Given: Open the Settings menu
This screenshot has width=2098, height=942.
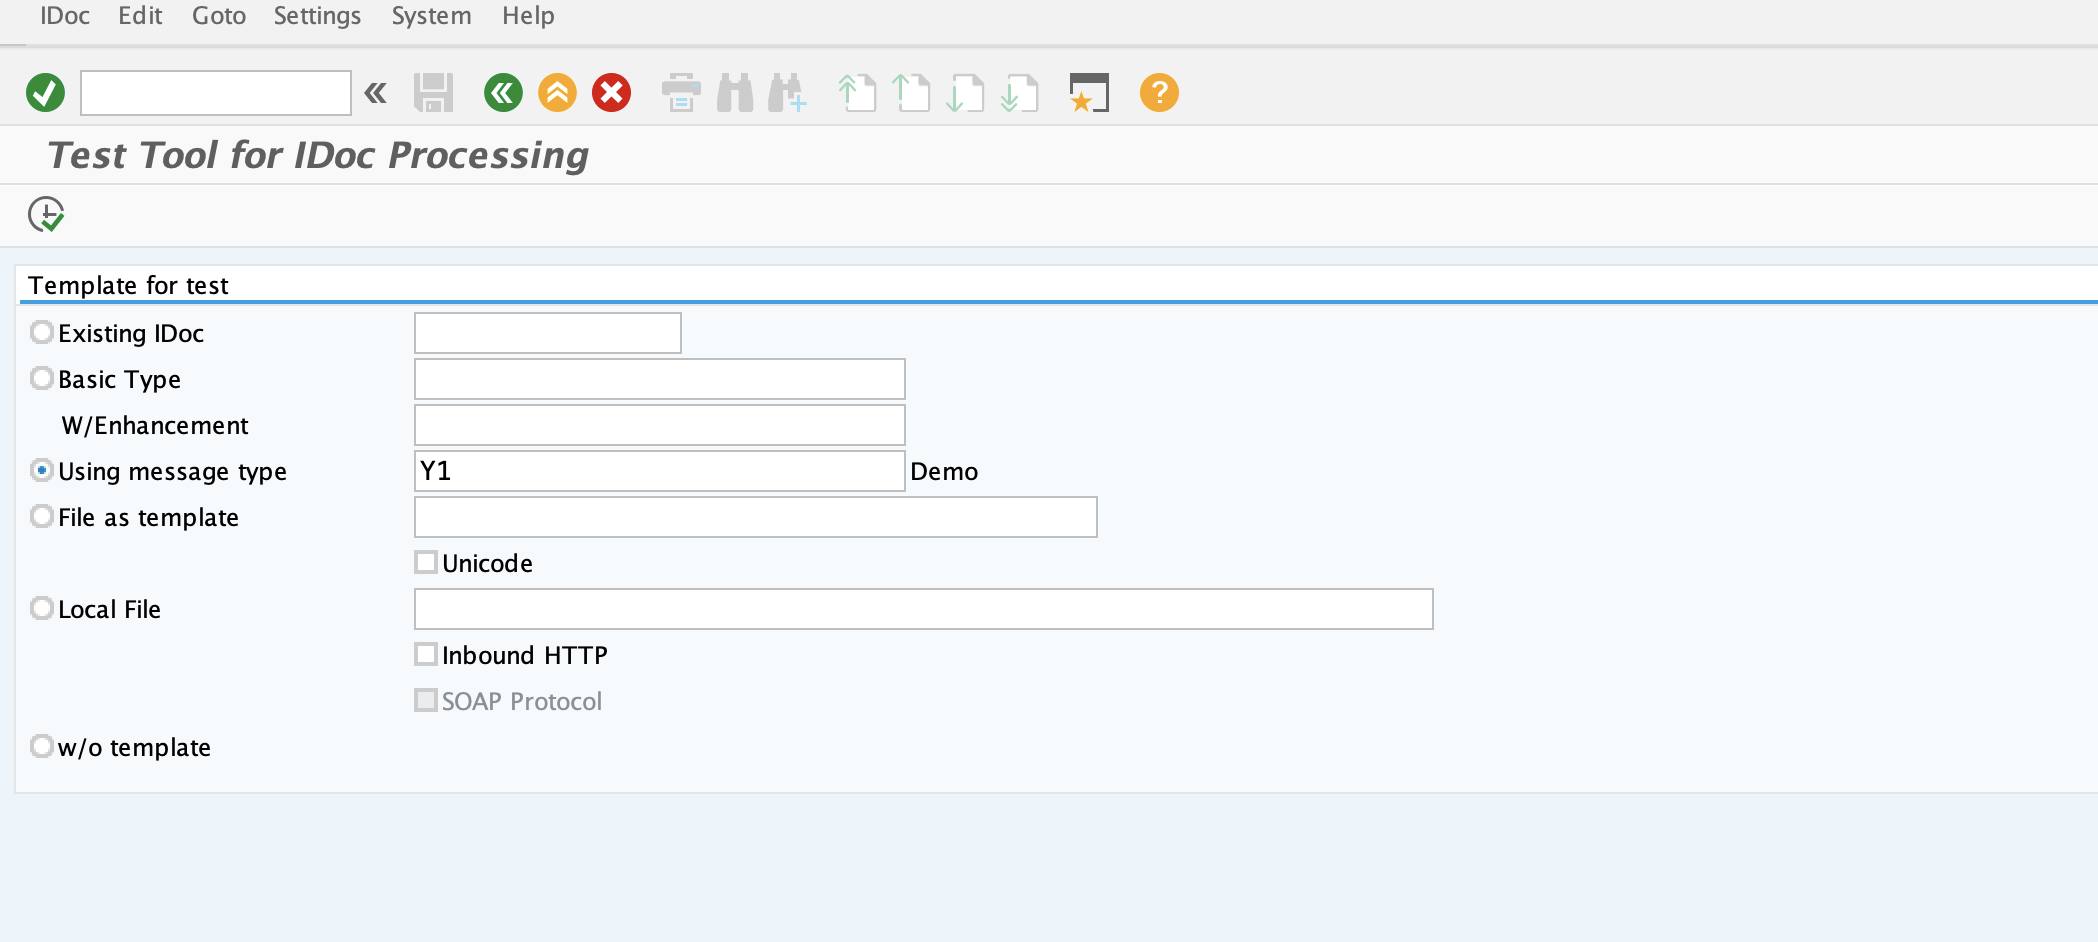Looking at the screenshot, I should [x=316, y=15].
